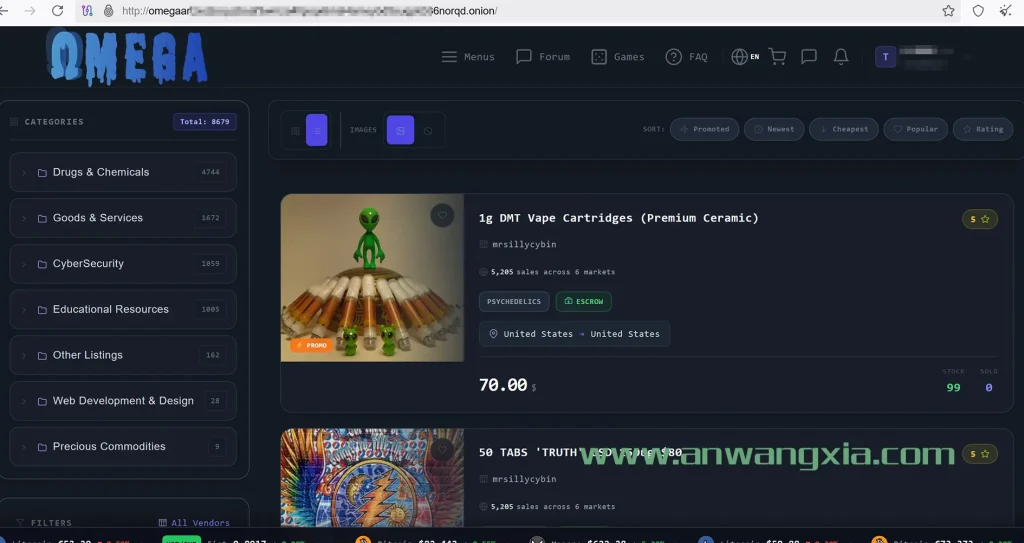Click the Categories panel grid icon

(x=14, y=122)
